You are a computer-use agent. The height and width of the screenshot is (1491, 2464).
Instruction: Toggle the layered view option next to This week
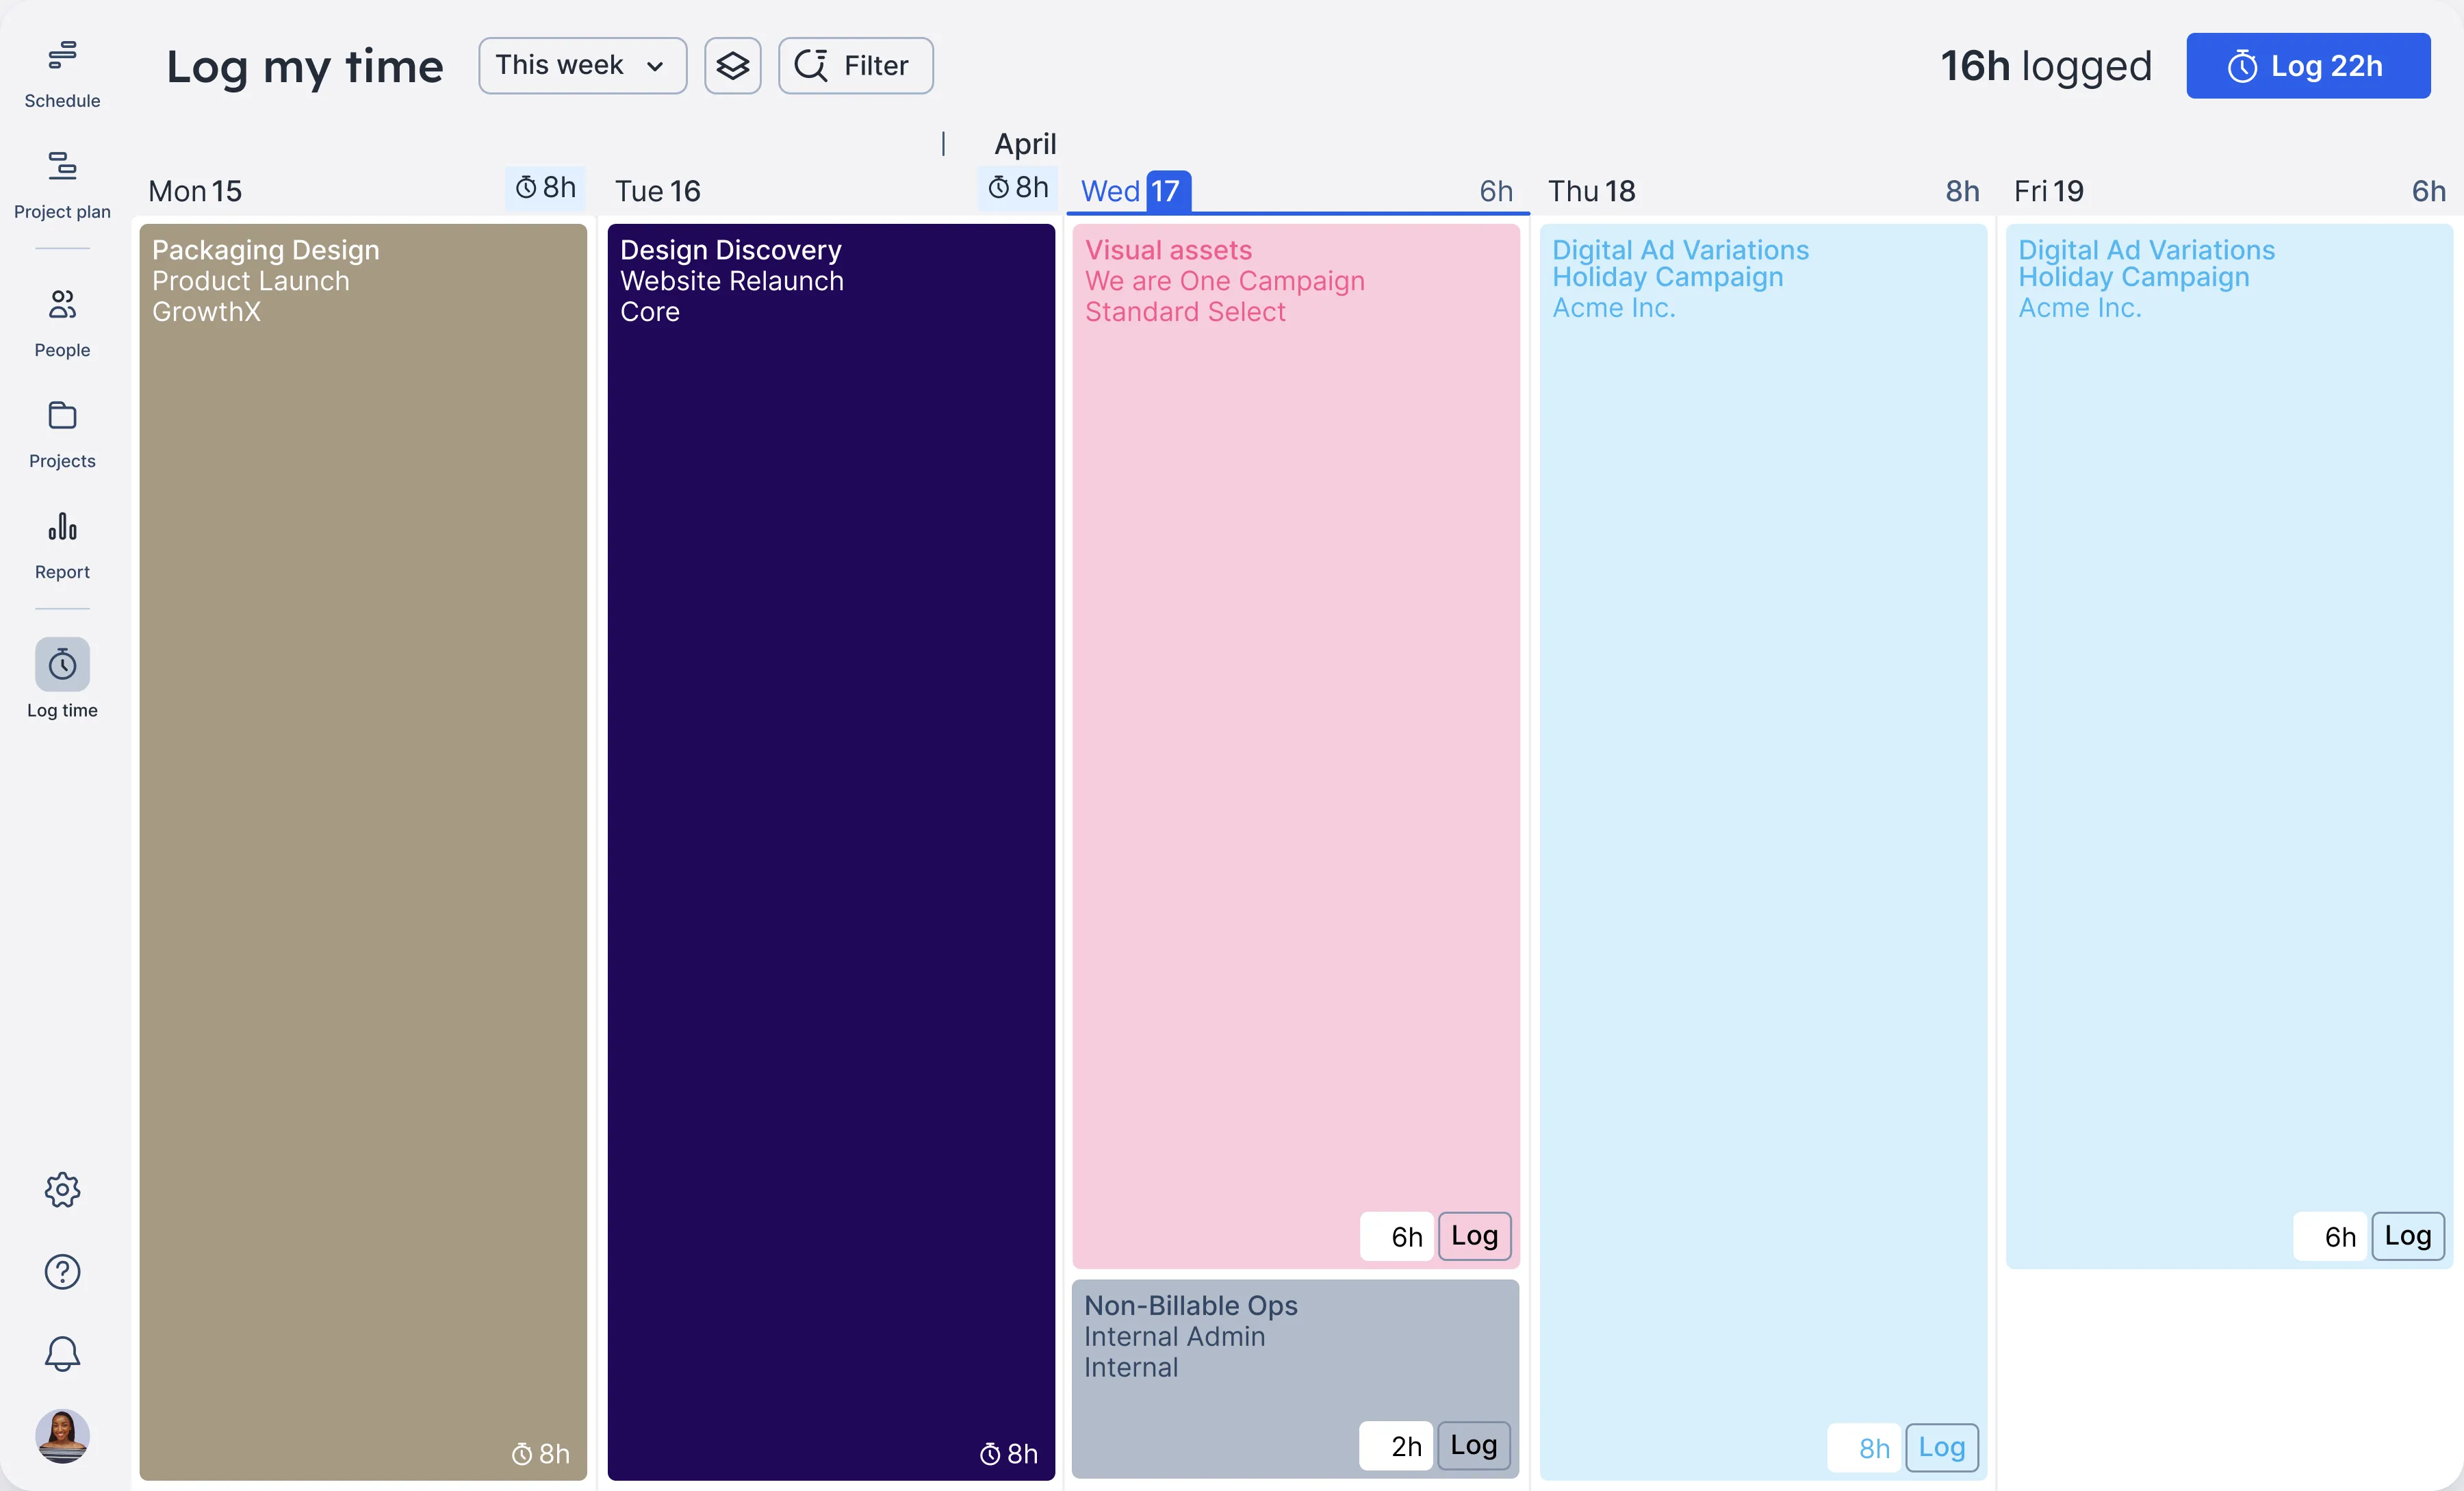click(732, 65)
